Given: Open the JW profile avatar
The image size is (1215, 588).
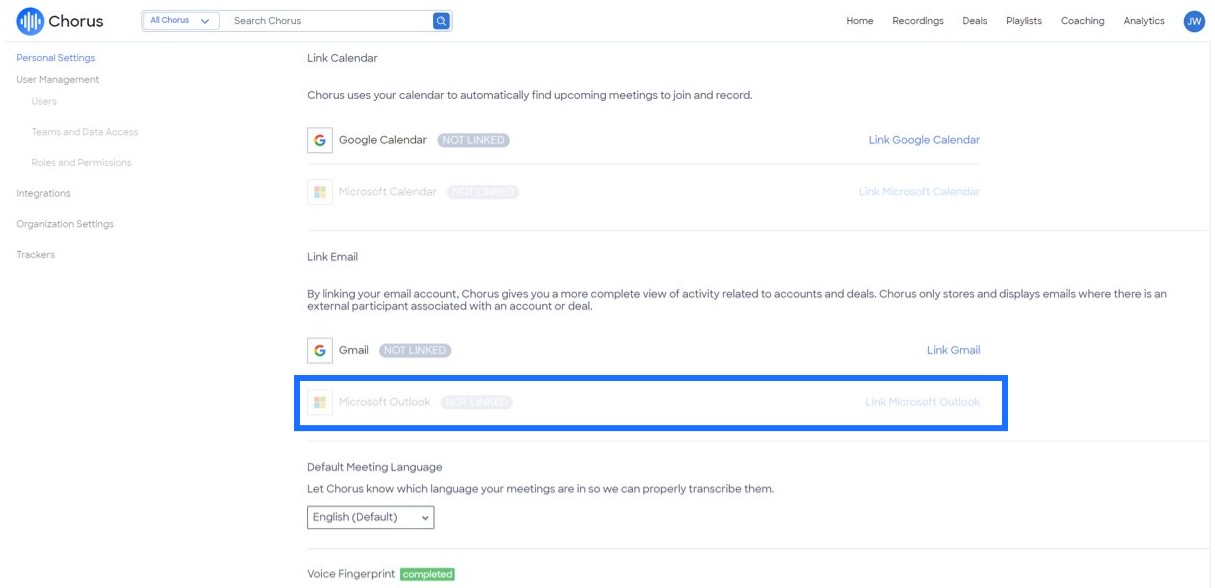Looking at the screenshot, I should click(1194, 20).
